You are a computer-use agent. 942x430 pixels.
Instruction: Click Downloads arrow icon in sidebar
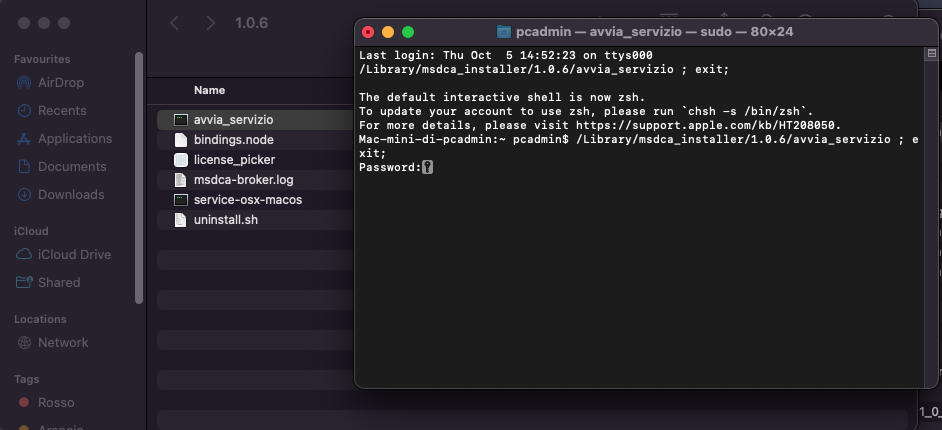pos(24,195)
